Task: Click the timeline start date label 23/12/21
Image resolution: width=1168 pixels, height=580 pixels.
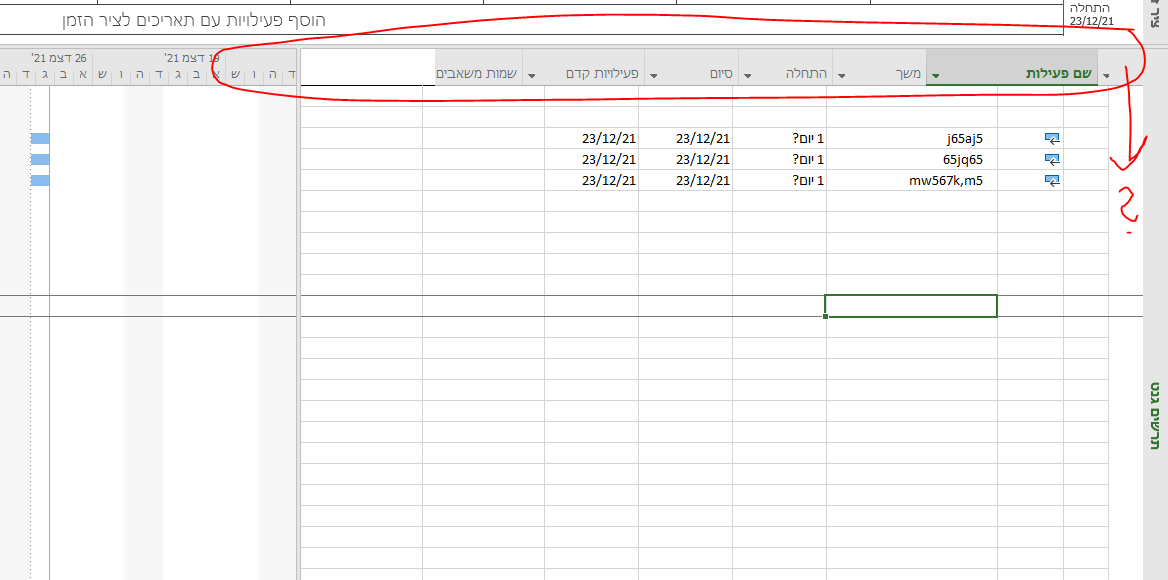Action: pyautogui.click(x=1092, y=21)
